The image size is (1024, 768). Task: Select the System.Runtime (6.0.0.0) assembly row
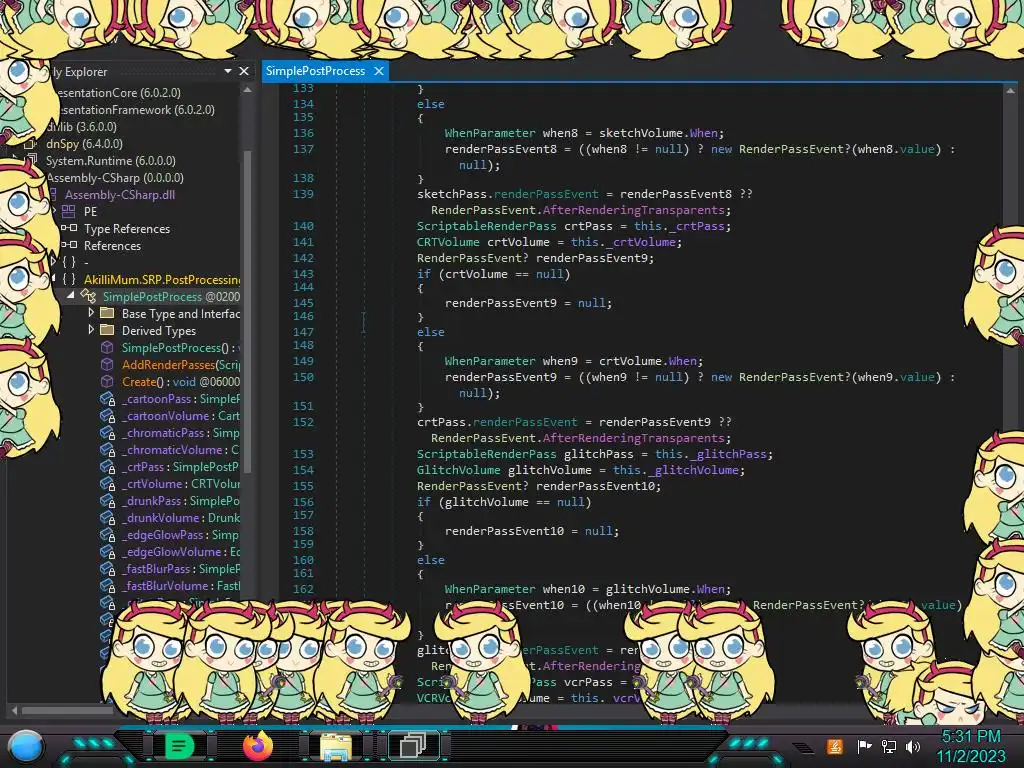110,161
